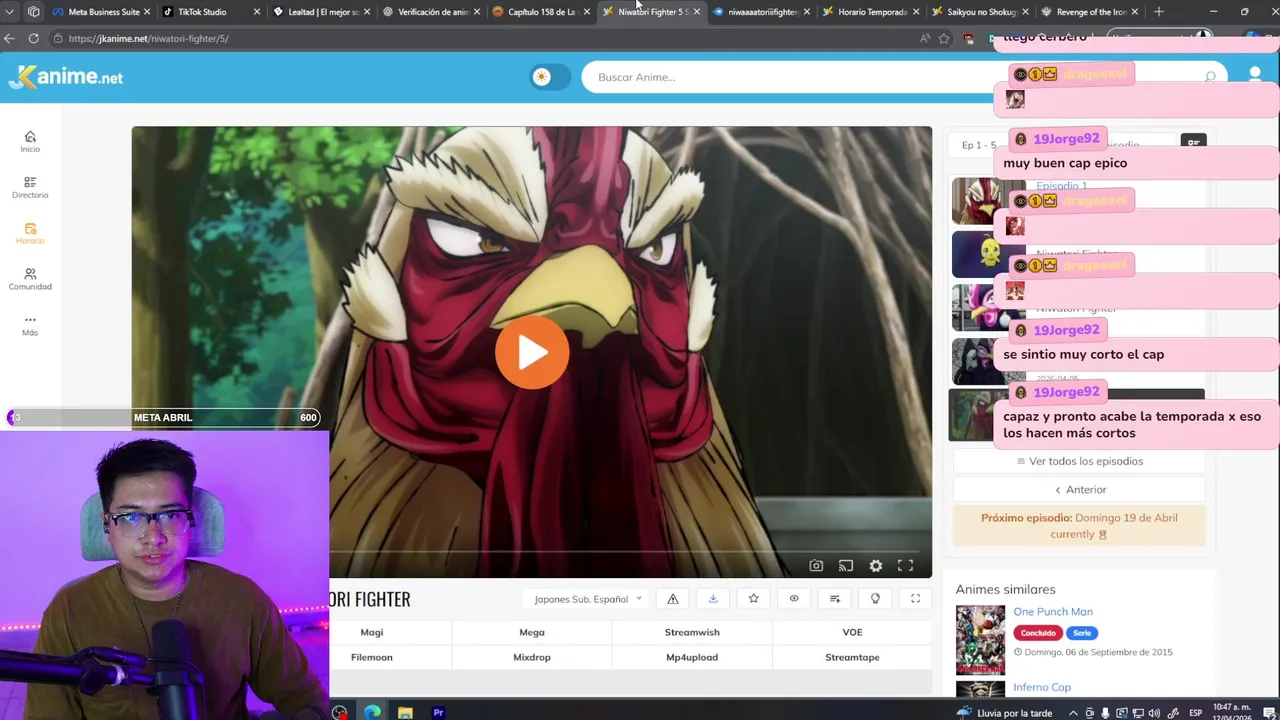Select the Streamwish server

coord(692,632)
